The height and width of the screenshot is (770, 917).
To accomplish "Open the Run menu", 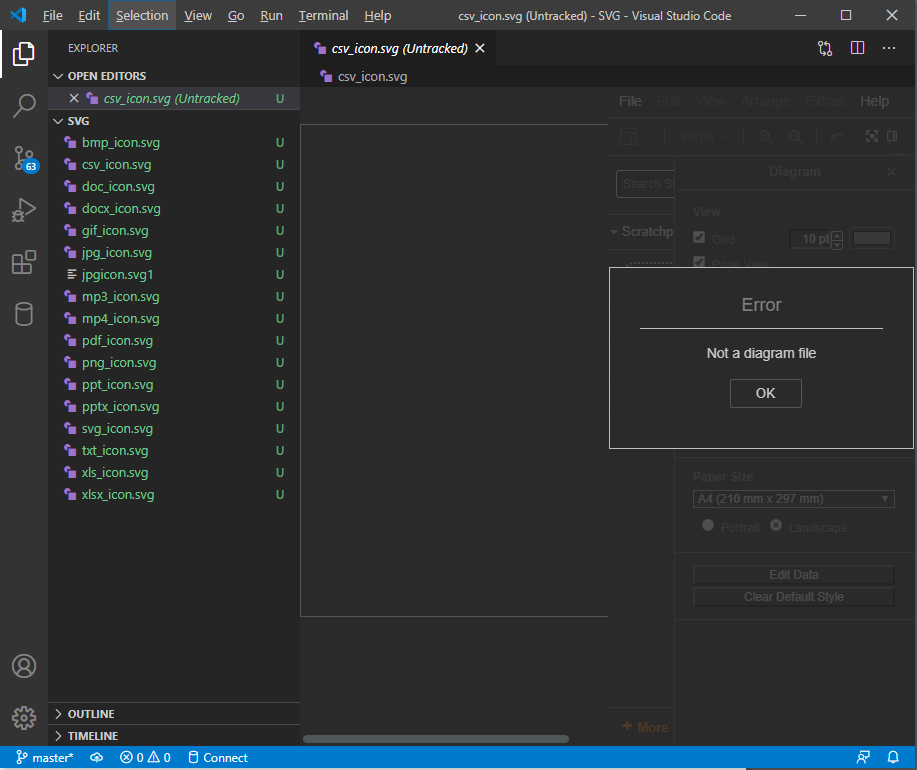I will (x=271, y=16).
